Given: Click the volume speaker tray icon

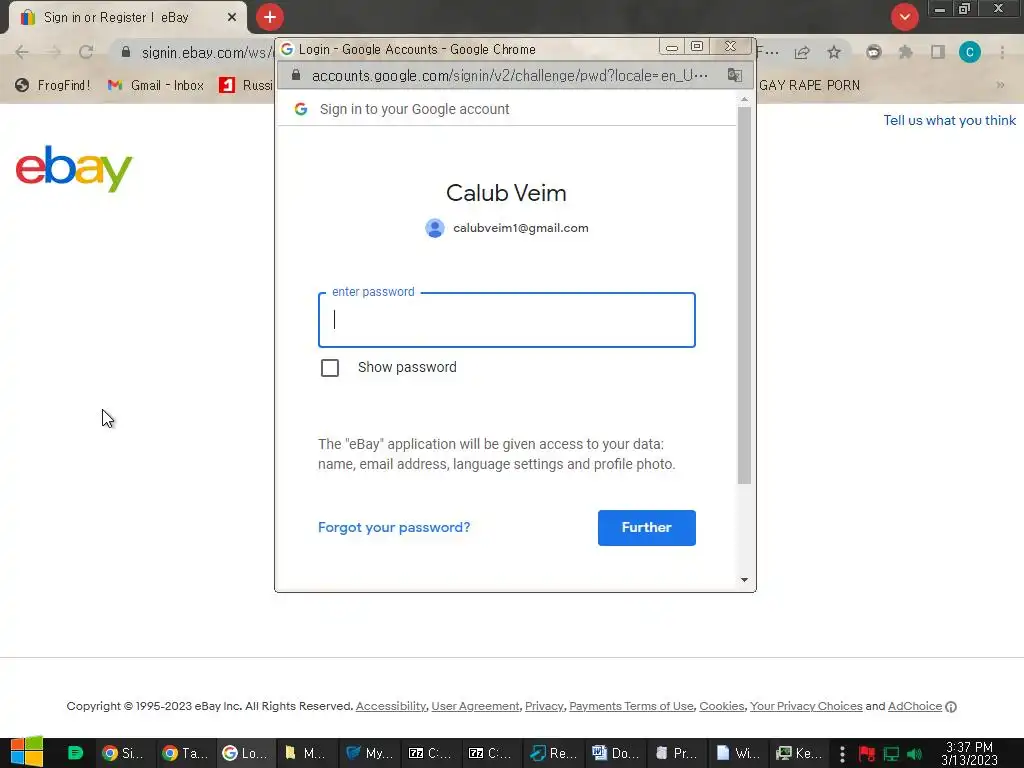Looking at the screenshot, I should tap(914, 754).
